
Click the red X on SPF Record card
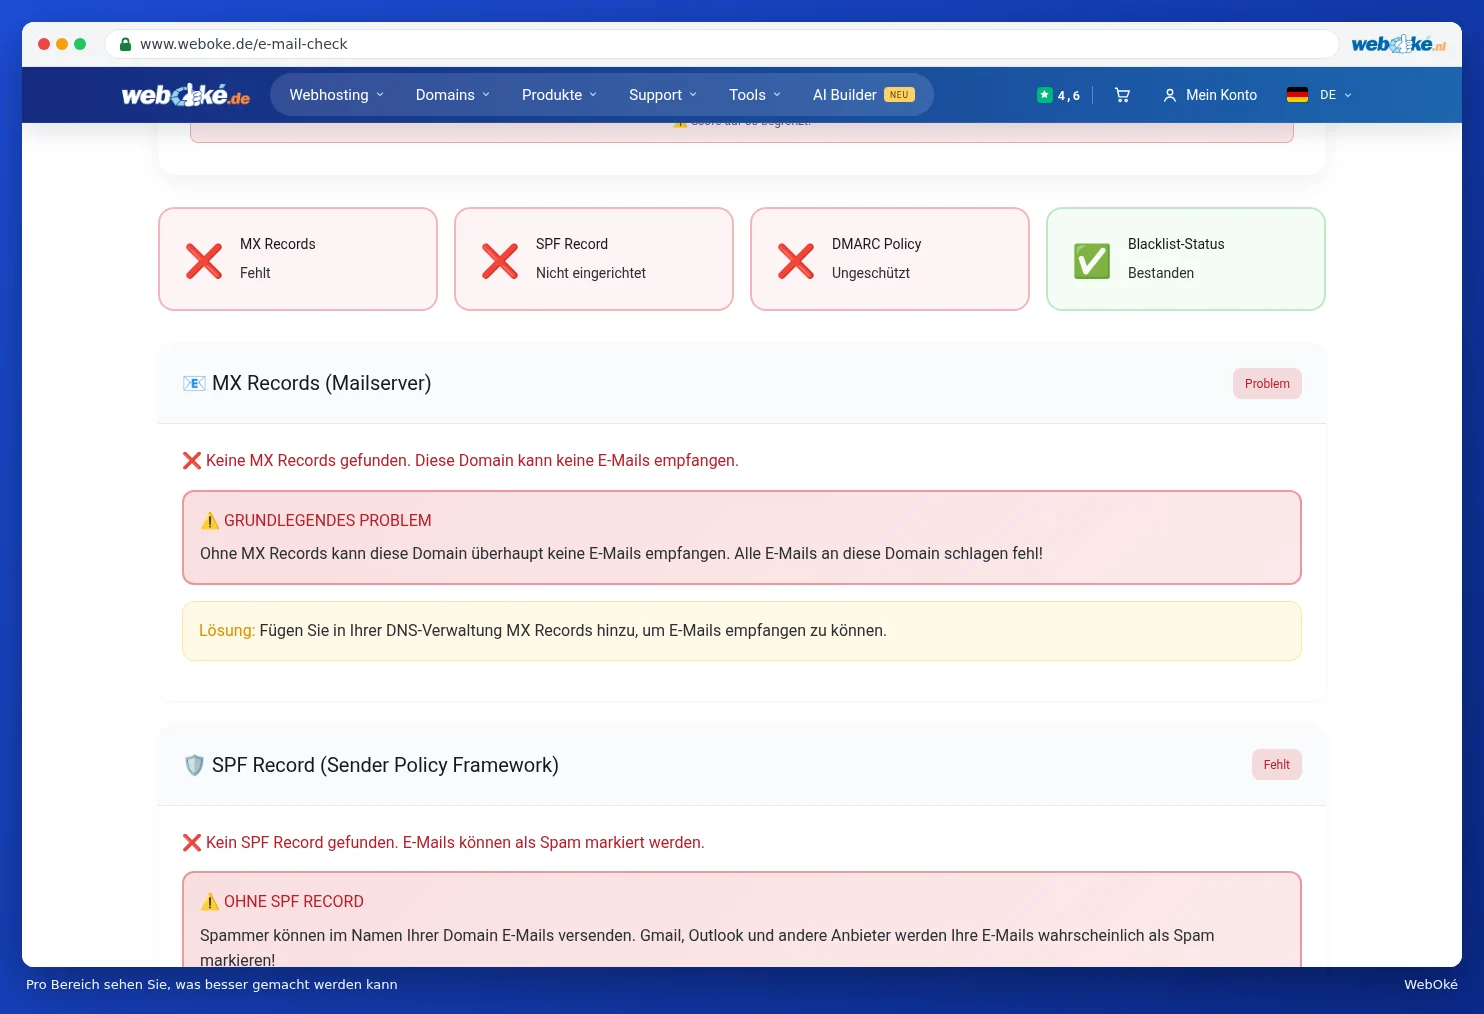500,261
